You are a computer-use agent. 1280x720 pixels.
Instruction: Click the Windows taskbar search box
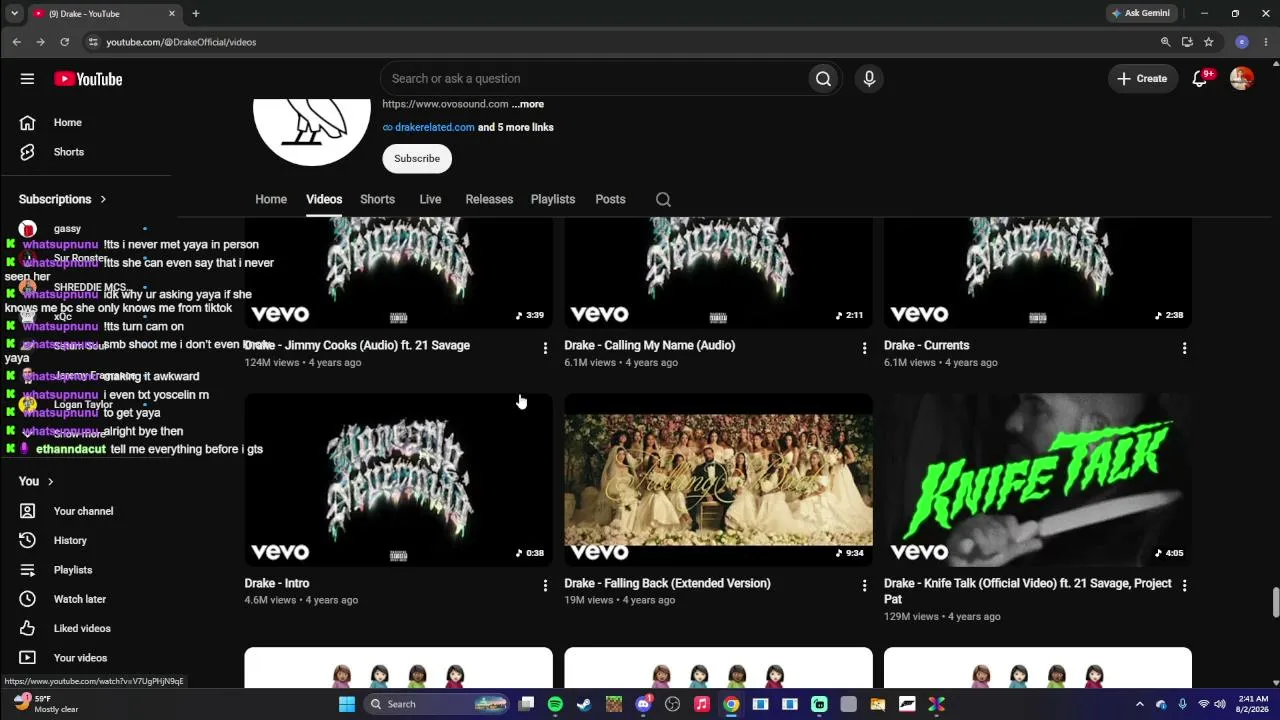(439, 704)
